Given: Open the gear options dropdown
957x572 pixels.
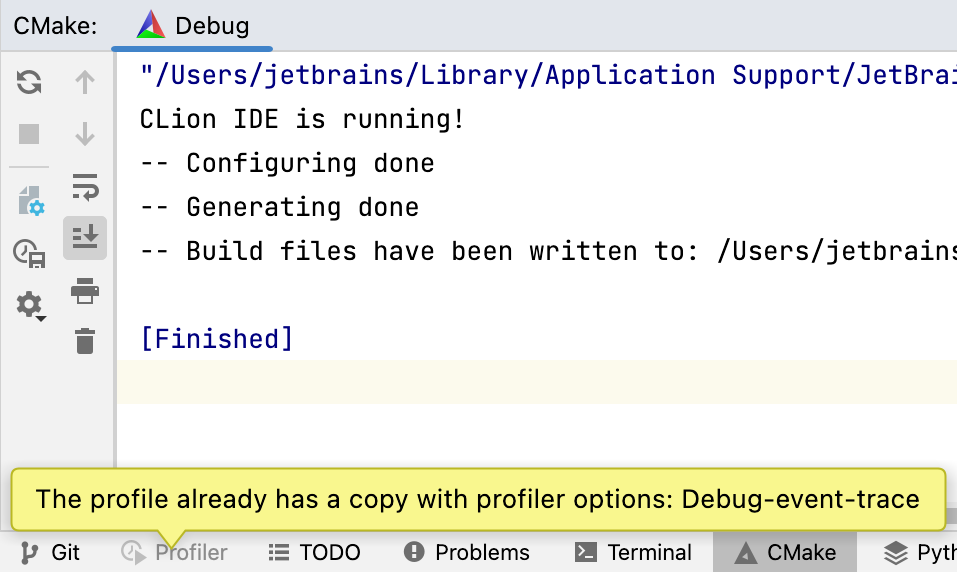Looking at the screenshot, I should [x=30, y=304].
